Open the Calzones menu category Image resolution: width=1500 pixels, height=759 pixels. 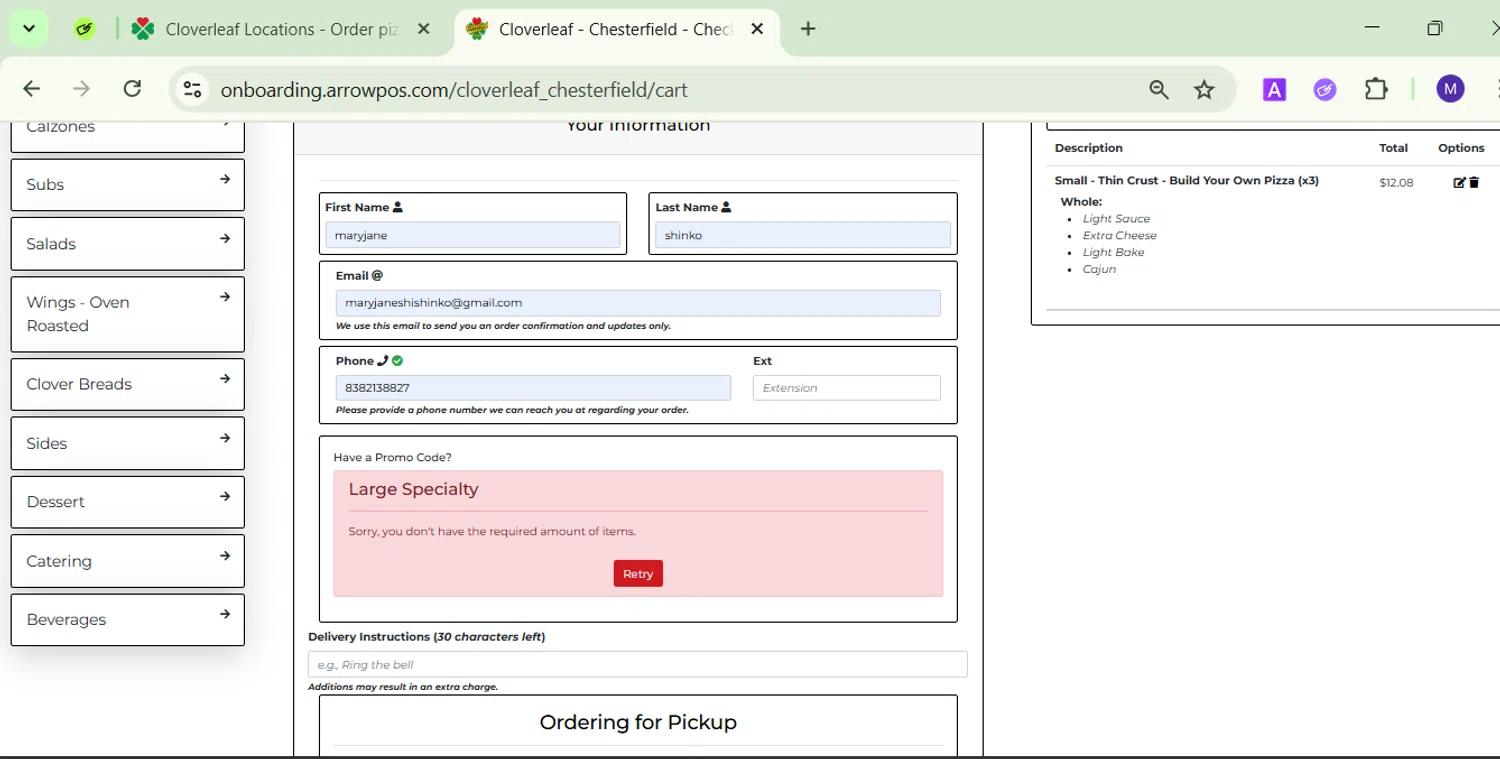[x=128, y=136]
